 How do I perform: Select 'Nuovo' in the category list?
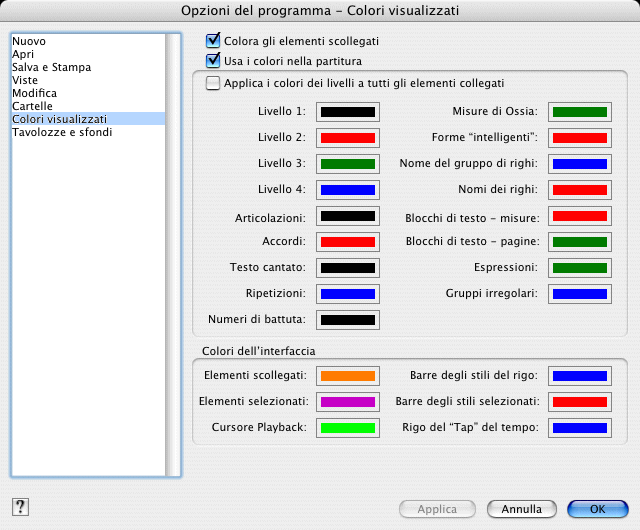29,41
